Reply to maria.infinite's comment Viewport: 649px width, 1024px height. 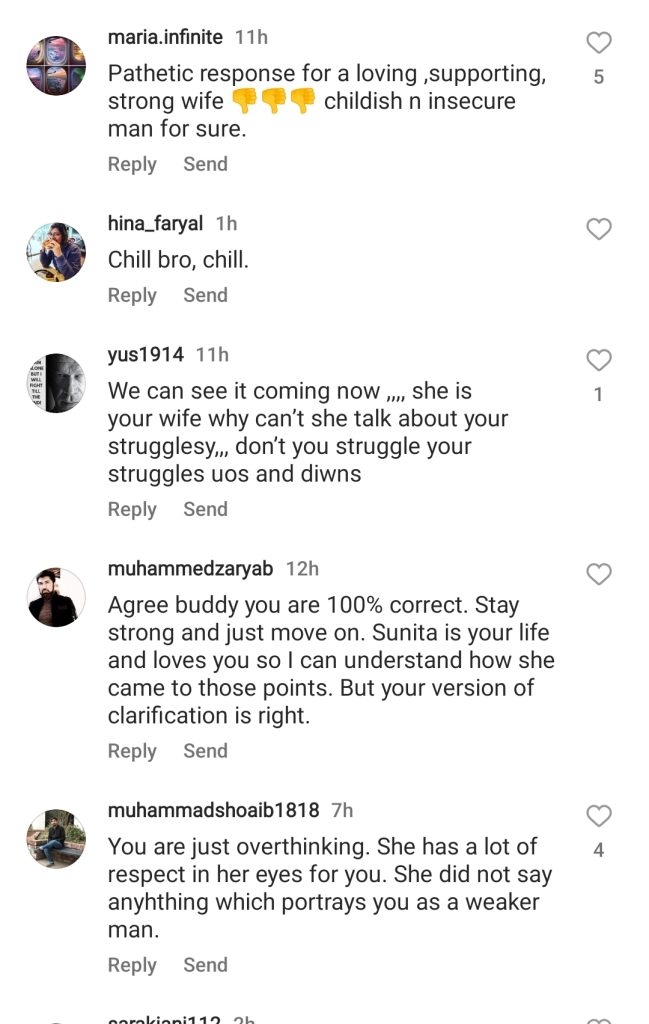[132, 164]
